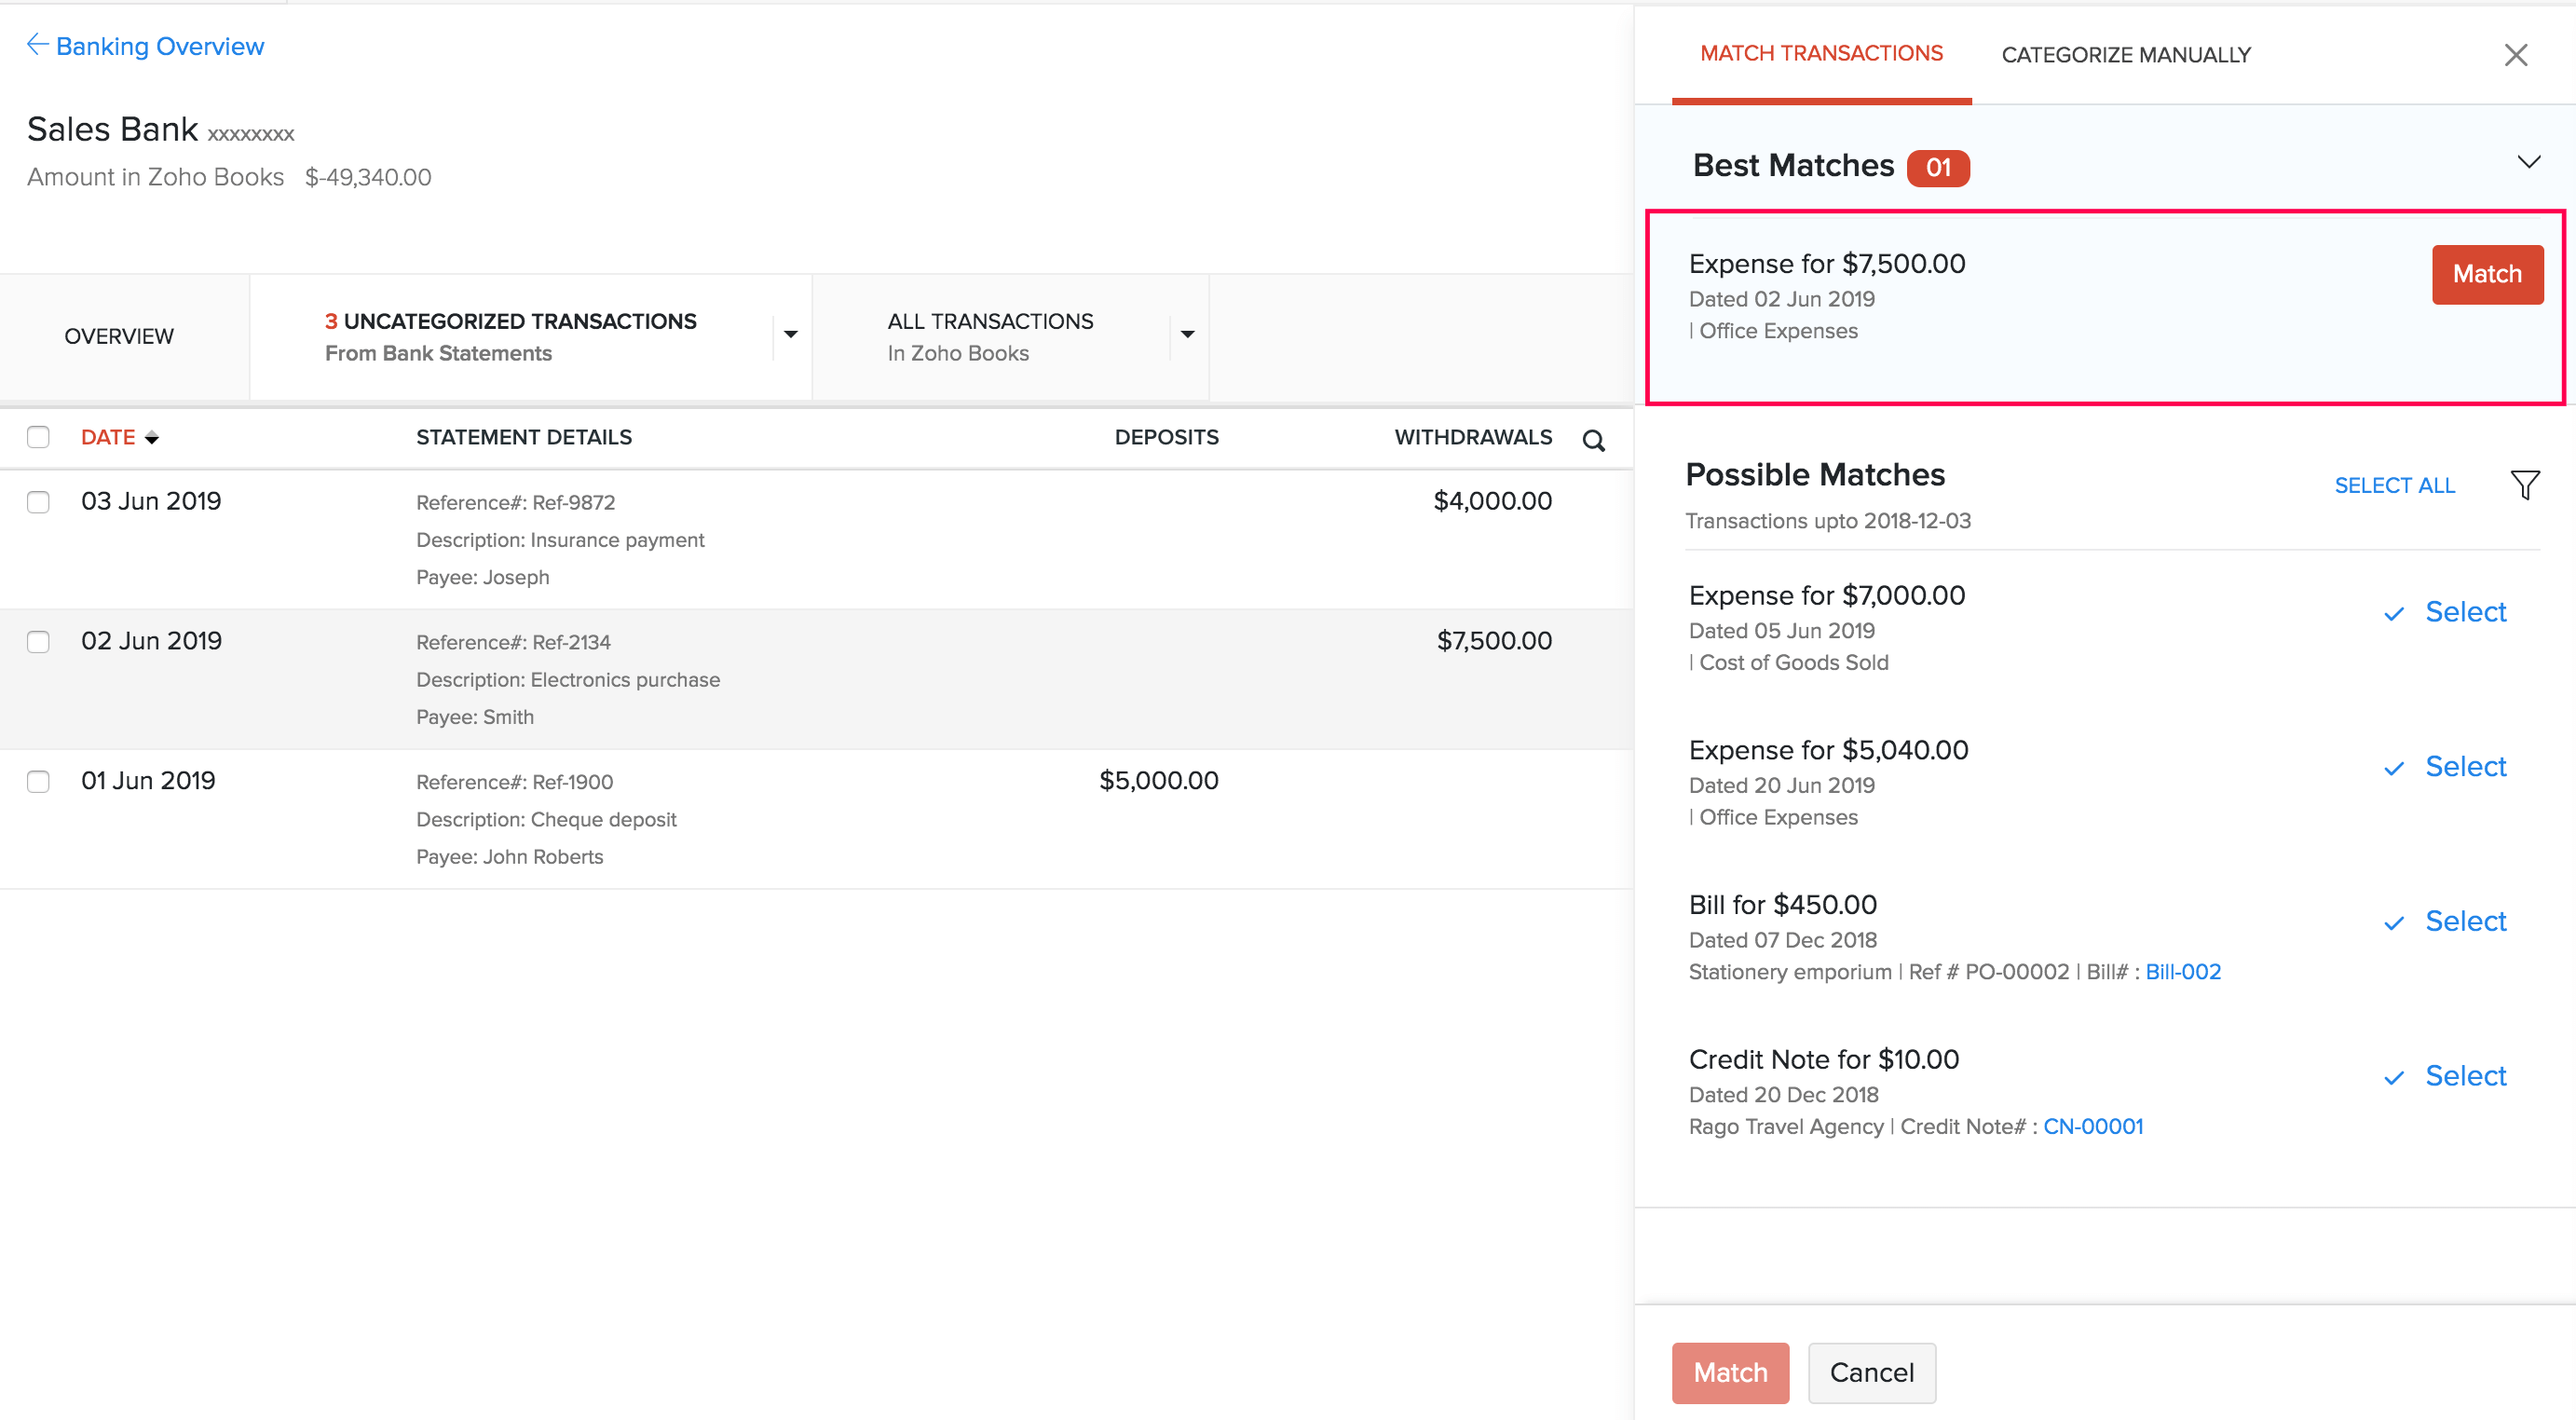Select the Cancel button at the bottom
Screen dimensions: 2576x1420
coord(1870,1373)
